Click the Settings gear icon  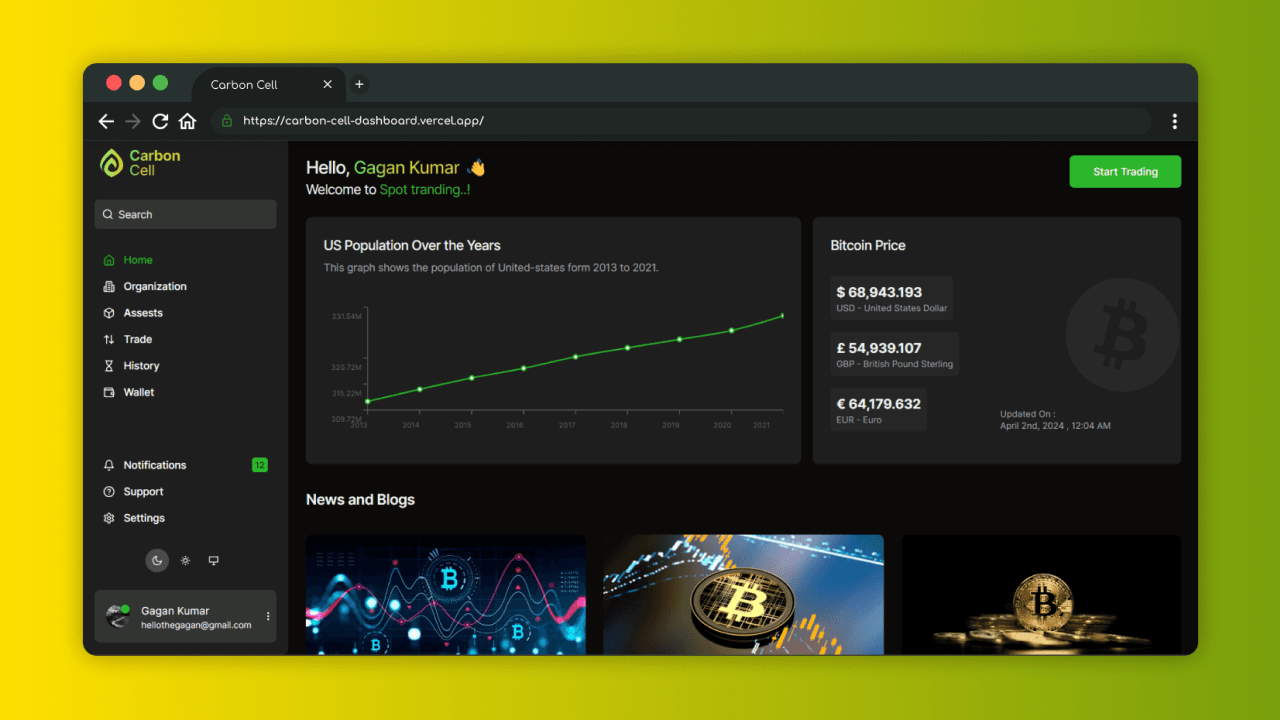109,518
